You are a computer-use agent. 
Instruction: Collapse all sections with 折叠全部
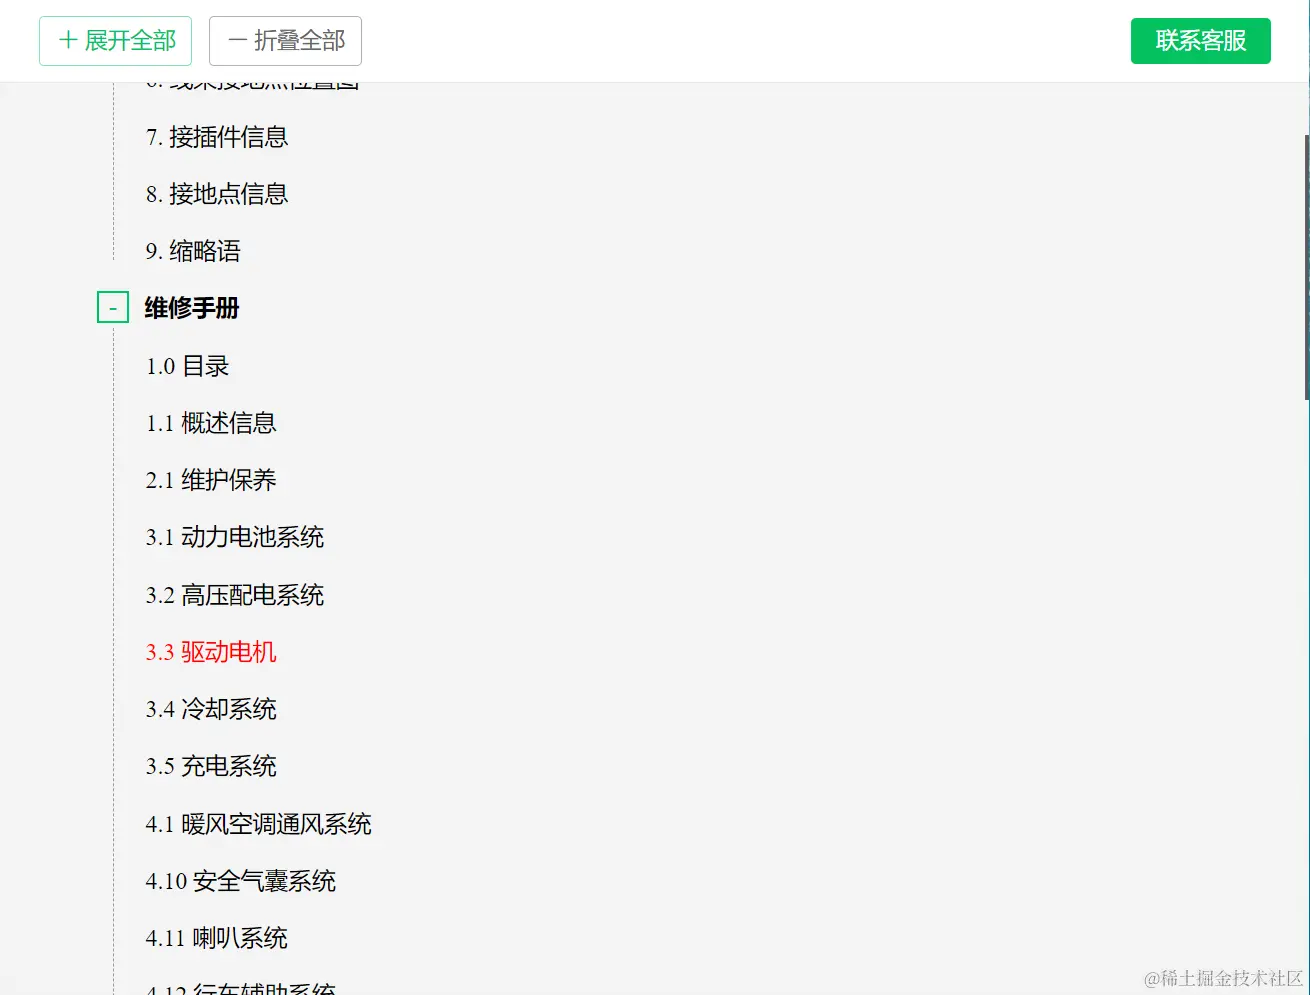click(285, 40)
